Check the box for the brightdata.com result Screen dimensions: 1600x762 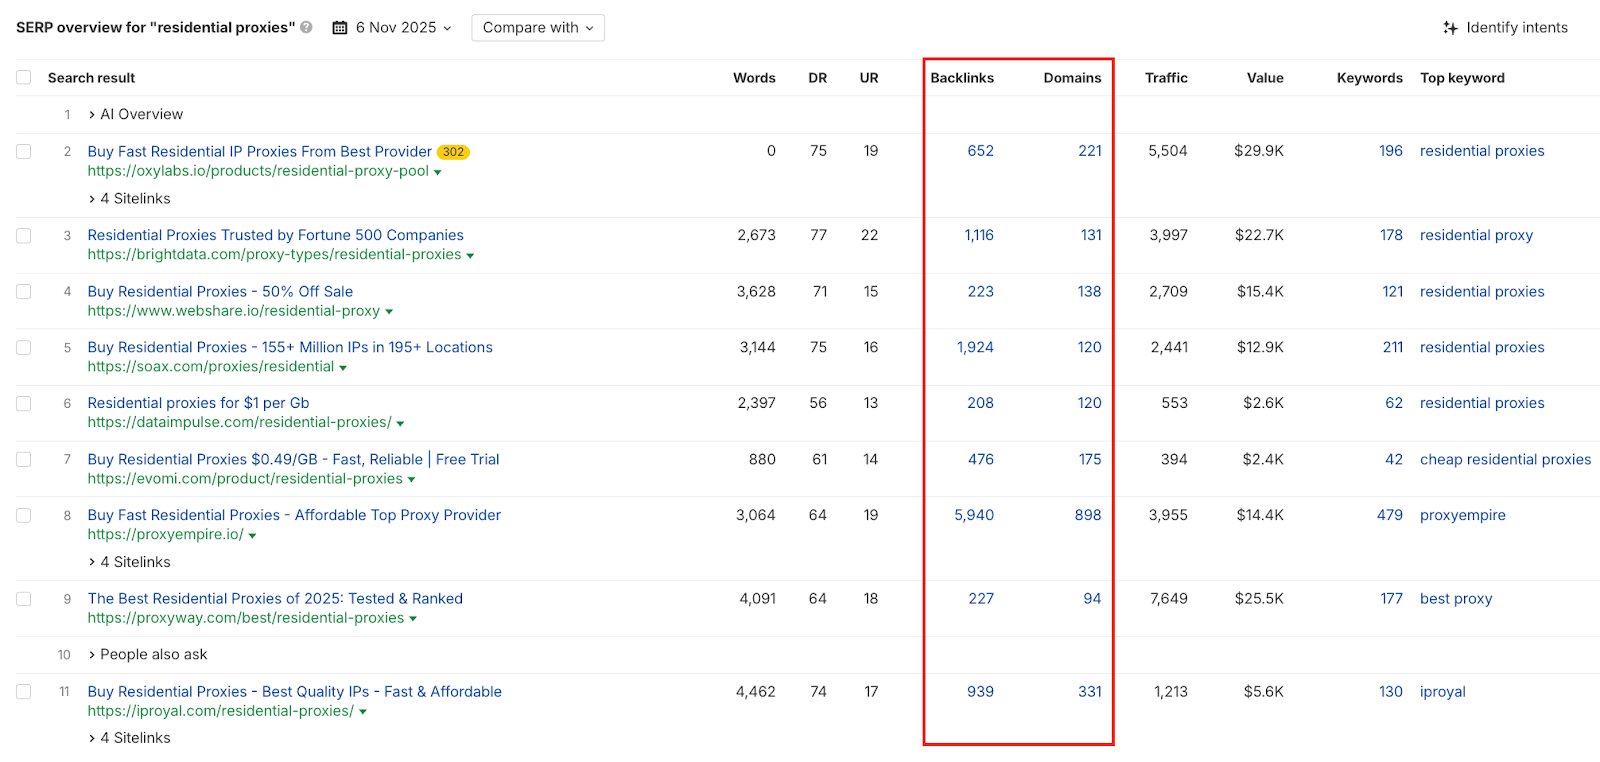tap(24, 236)
